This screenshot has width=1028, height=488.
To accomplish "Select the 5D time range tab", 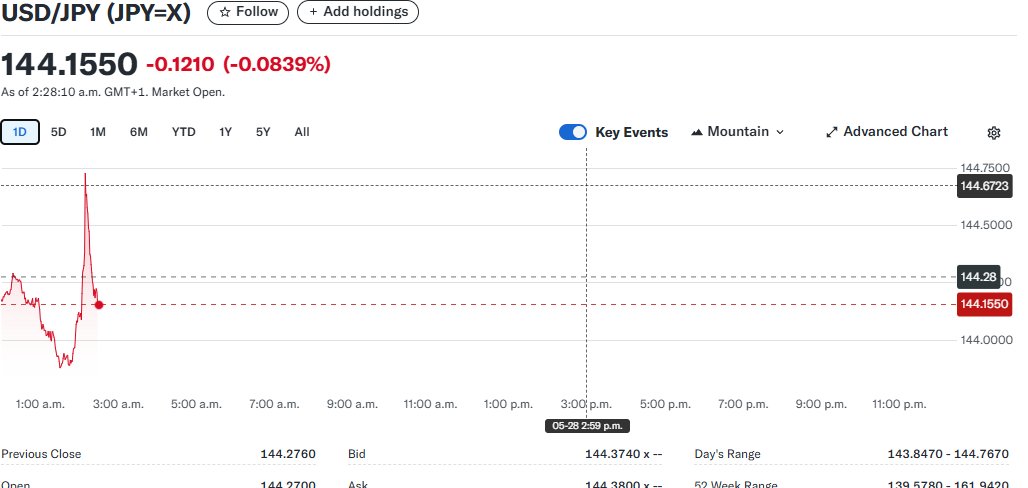I will (58, 132).
